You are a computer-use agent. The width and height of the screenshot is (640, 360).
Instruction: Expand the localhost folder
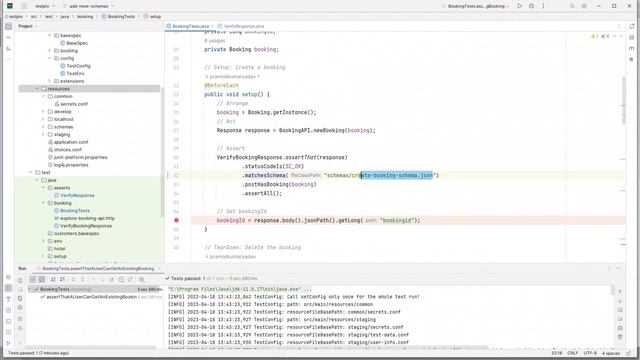(43, 119)
